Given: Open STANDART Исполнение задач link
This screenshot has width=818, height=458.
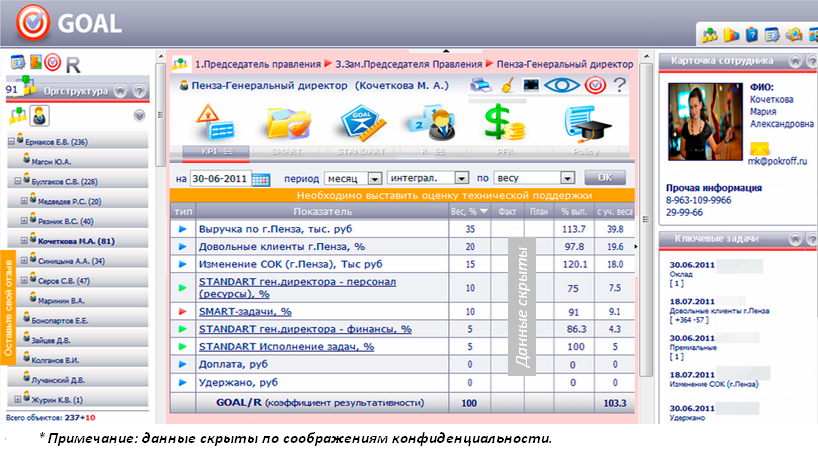Looking at the screenshot, I should [286, 347].
